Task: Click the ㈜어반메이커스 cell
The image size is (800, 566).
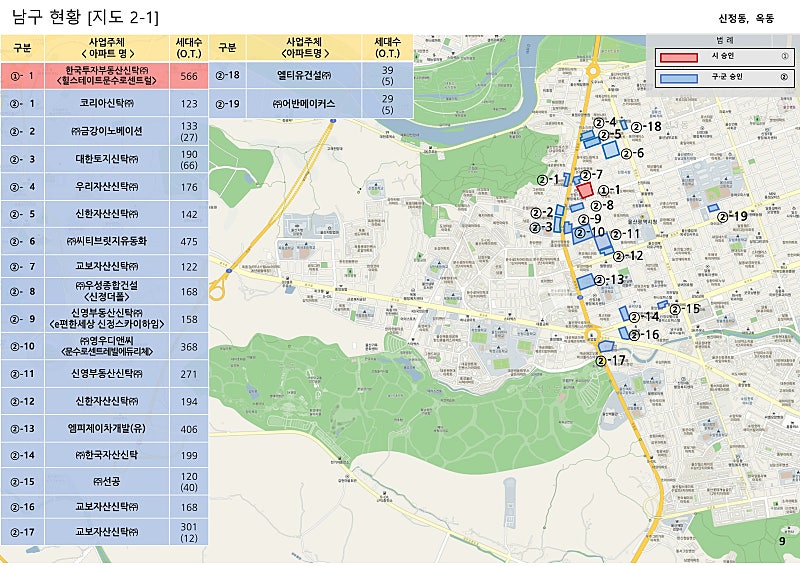Action: point(304,104)
